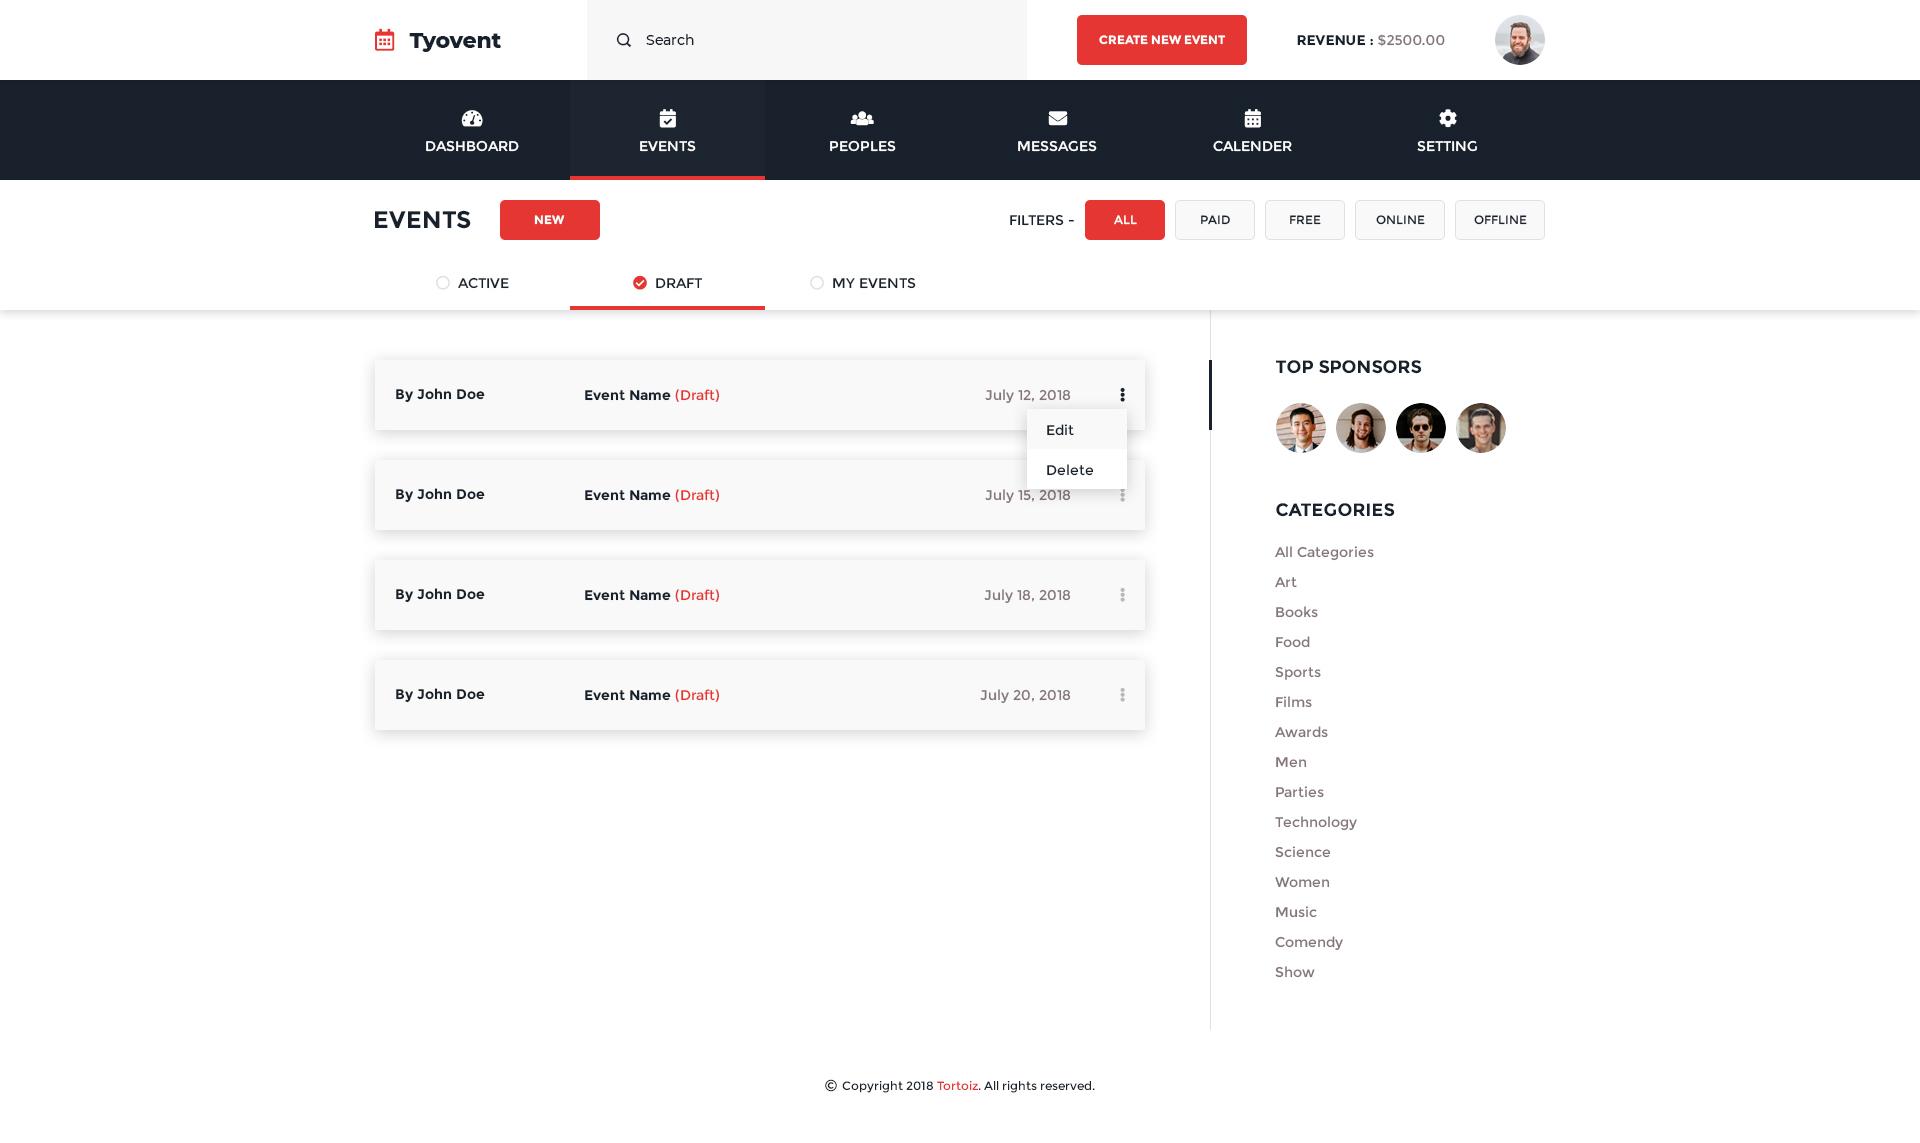
Task: Open the Technology category link
Action: tap(1315, 822)
